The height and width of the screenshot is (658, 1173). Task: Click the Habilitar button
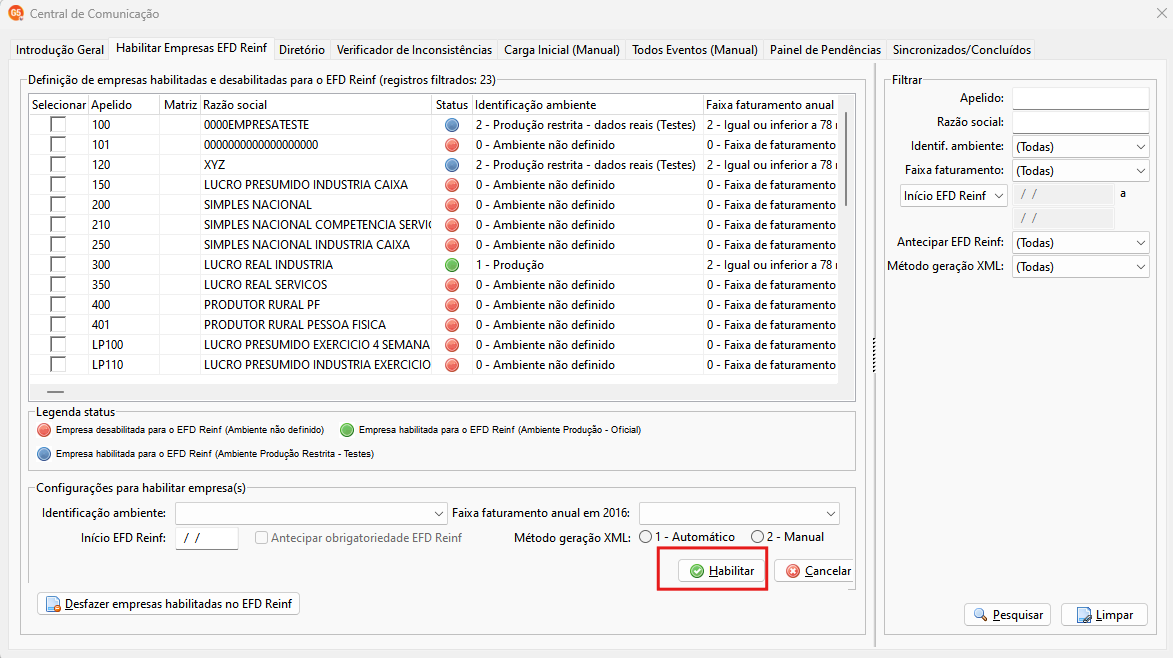coord(722,571)
